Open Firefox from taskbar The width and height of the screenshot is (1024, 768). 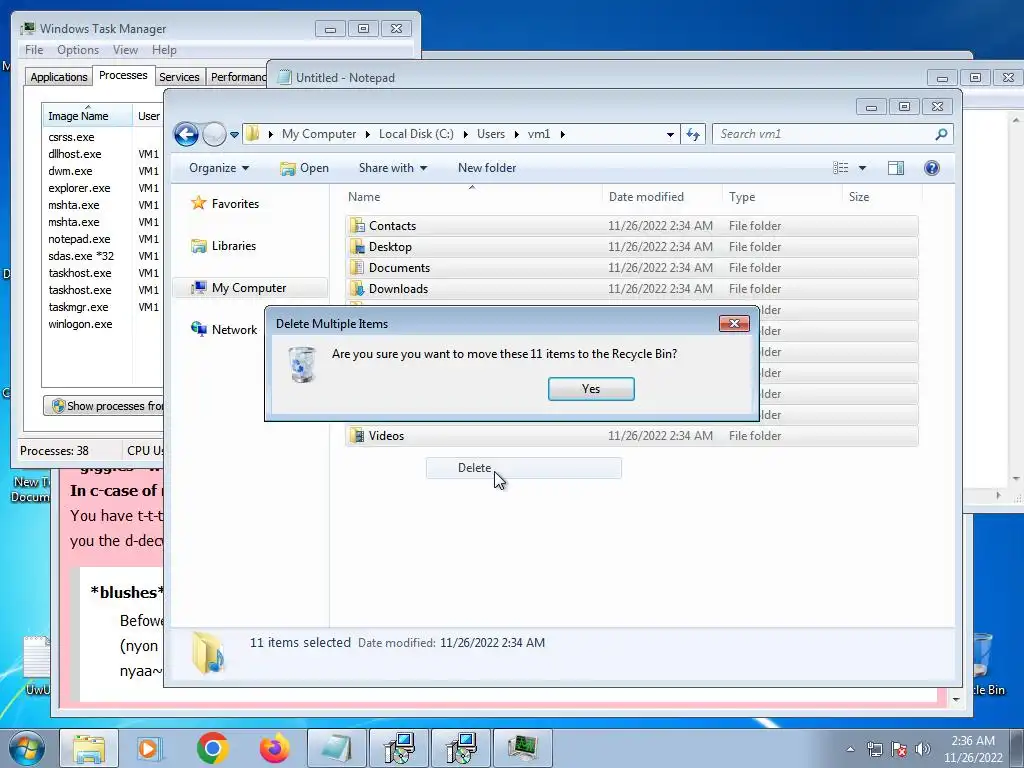[x=274, y=748]
